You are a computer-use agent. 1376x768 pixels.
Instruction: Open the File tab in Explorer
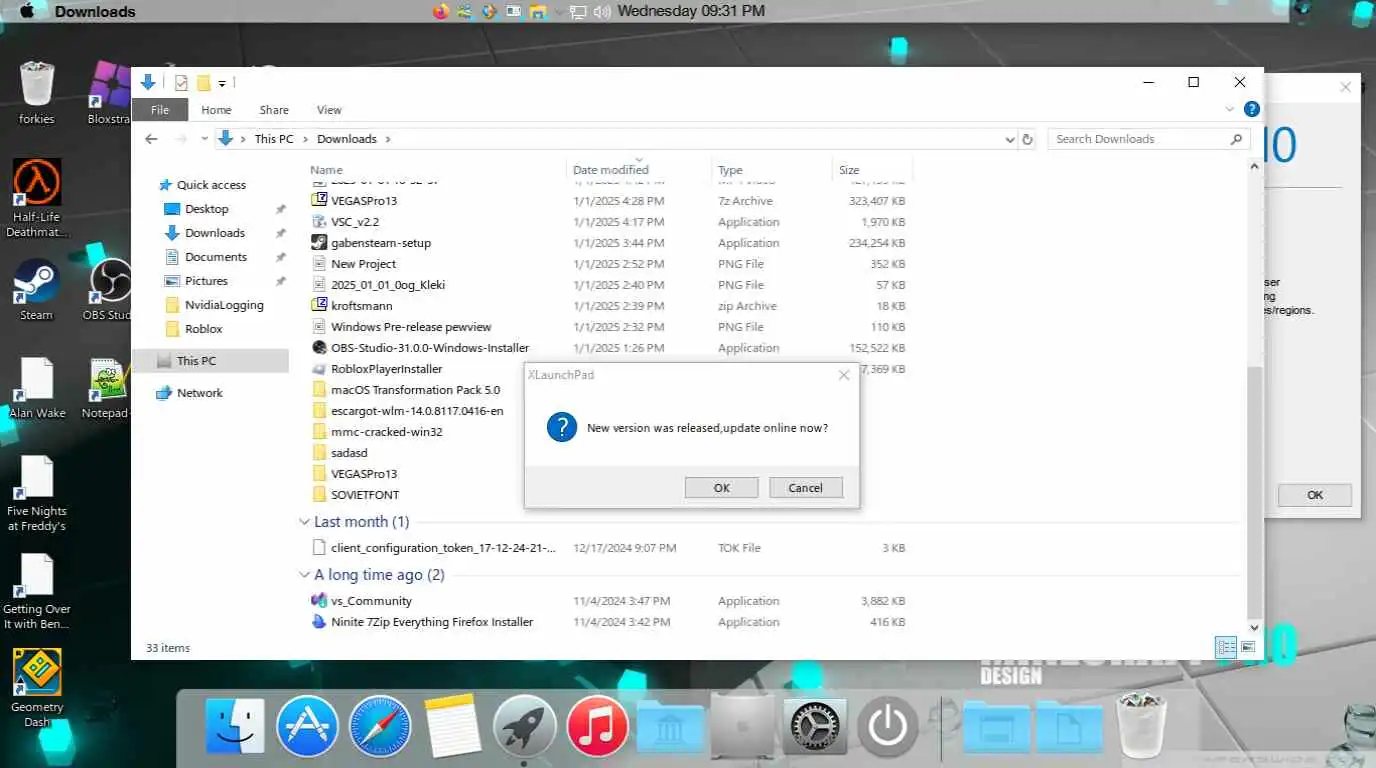pyautogui.click(x=160, y=110)
